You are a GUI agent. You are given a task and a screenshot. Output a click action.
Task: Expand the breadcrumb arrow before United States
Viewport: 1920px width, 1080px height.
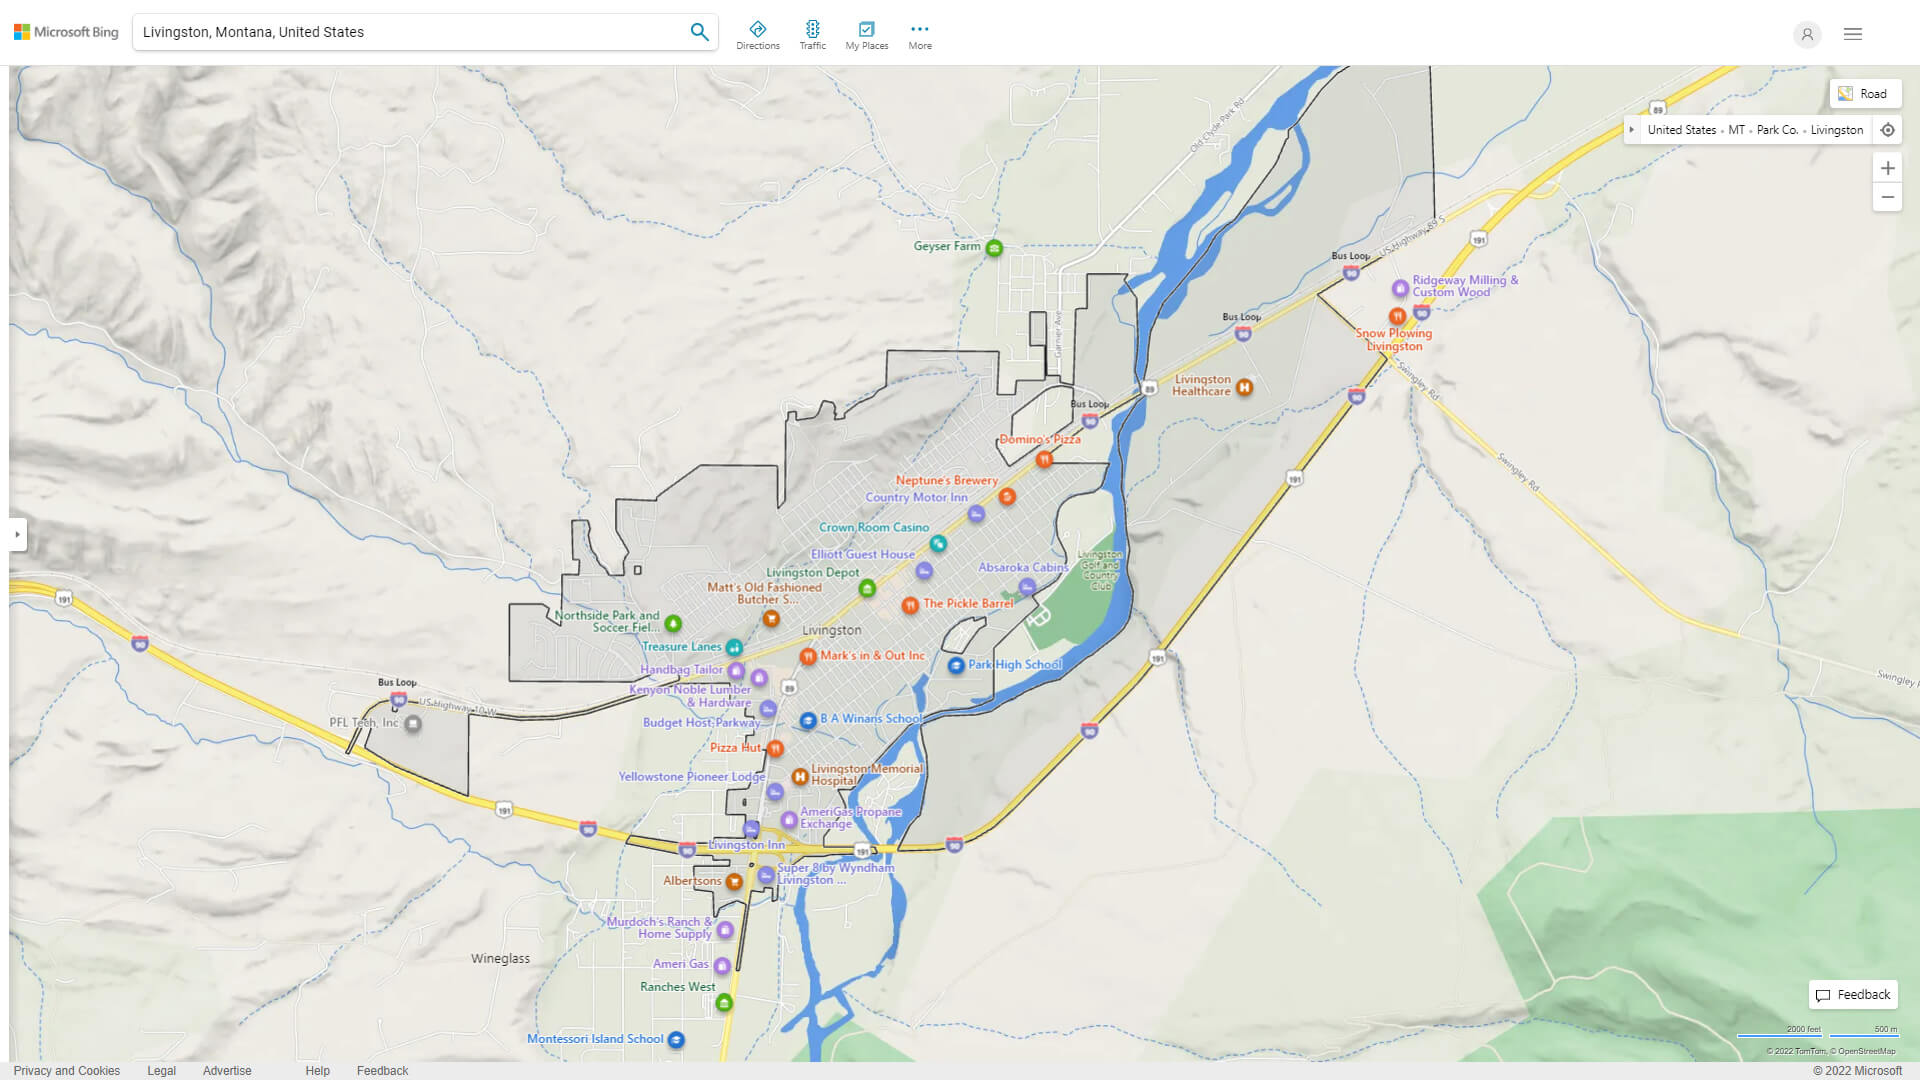click(1632, 130)
